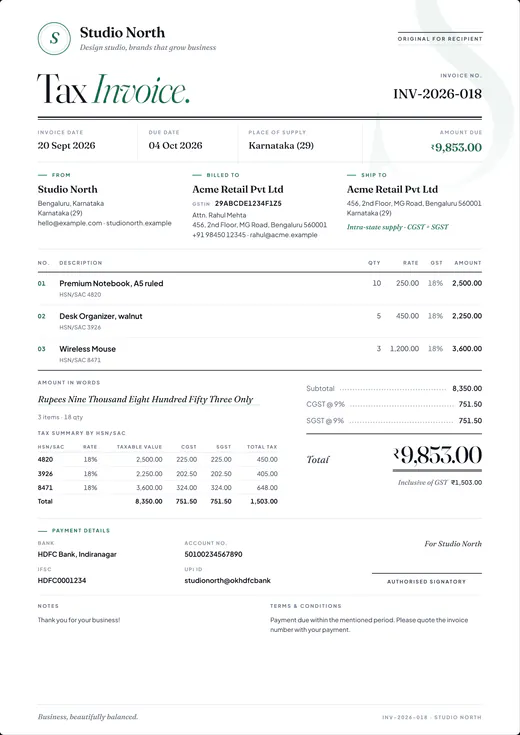Screen dimensions: 520x735
Task: Click "For Studio North" signature text
Action: pyautogui.click(x=453, y=544)
